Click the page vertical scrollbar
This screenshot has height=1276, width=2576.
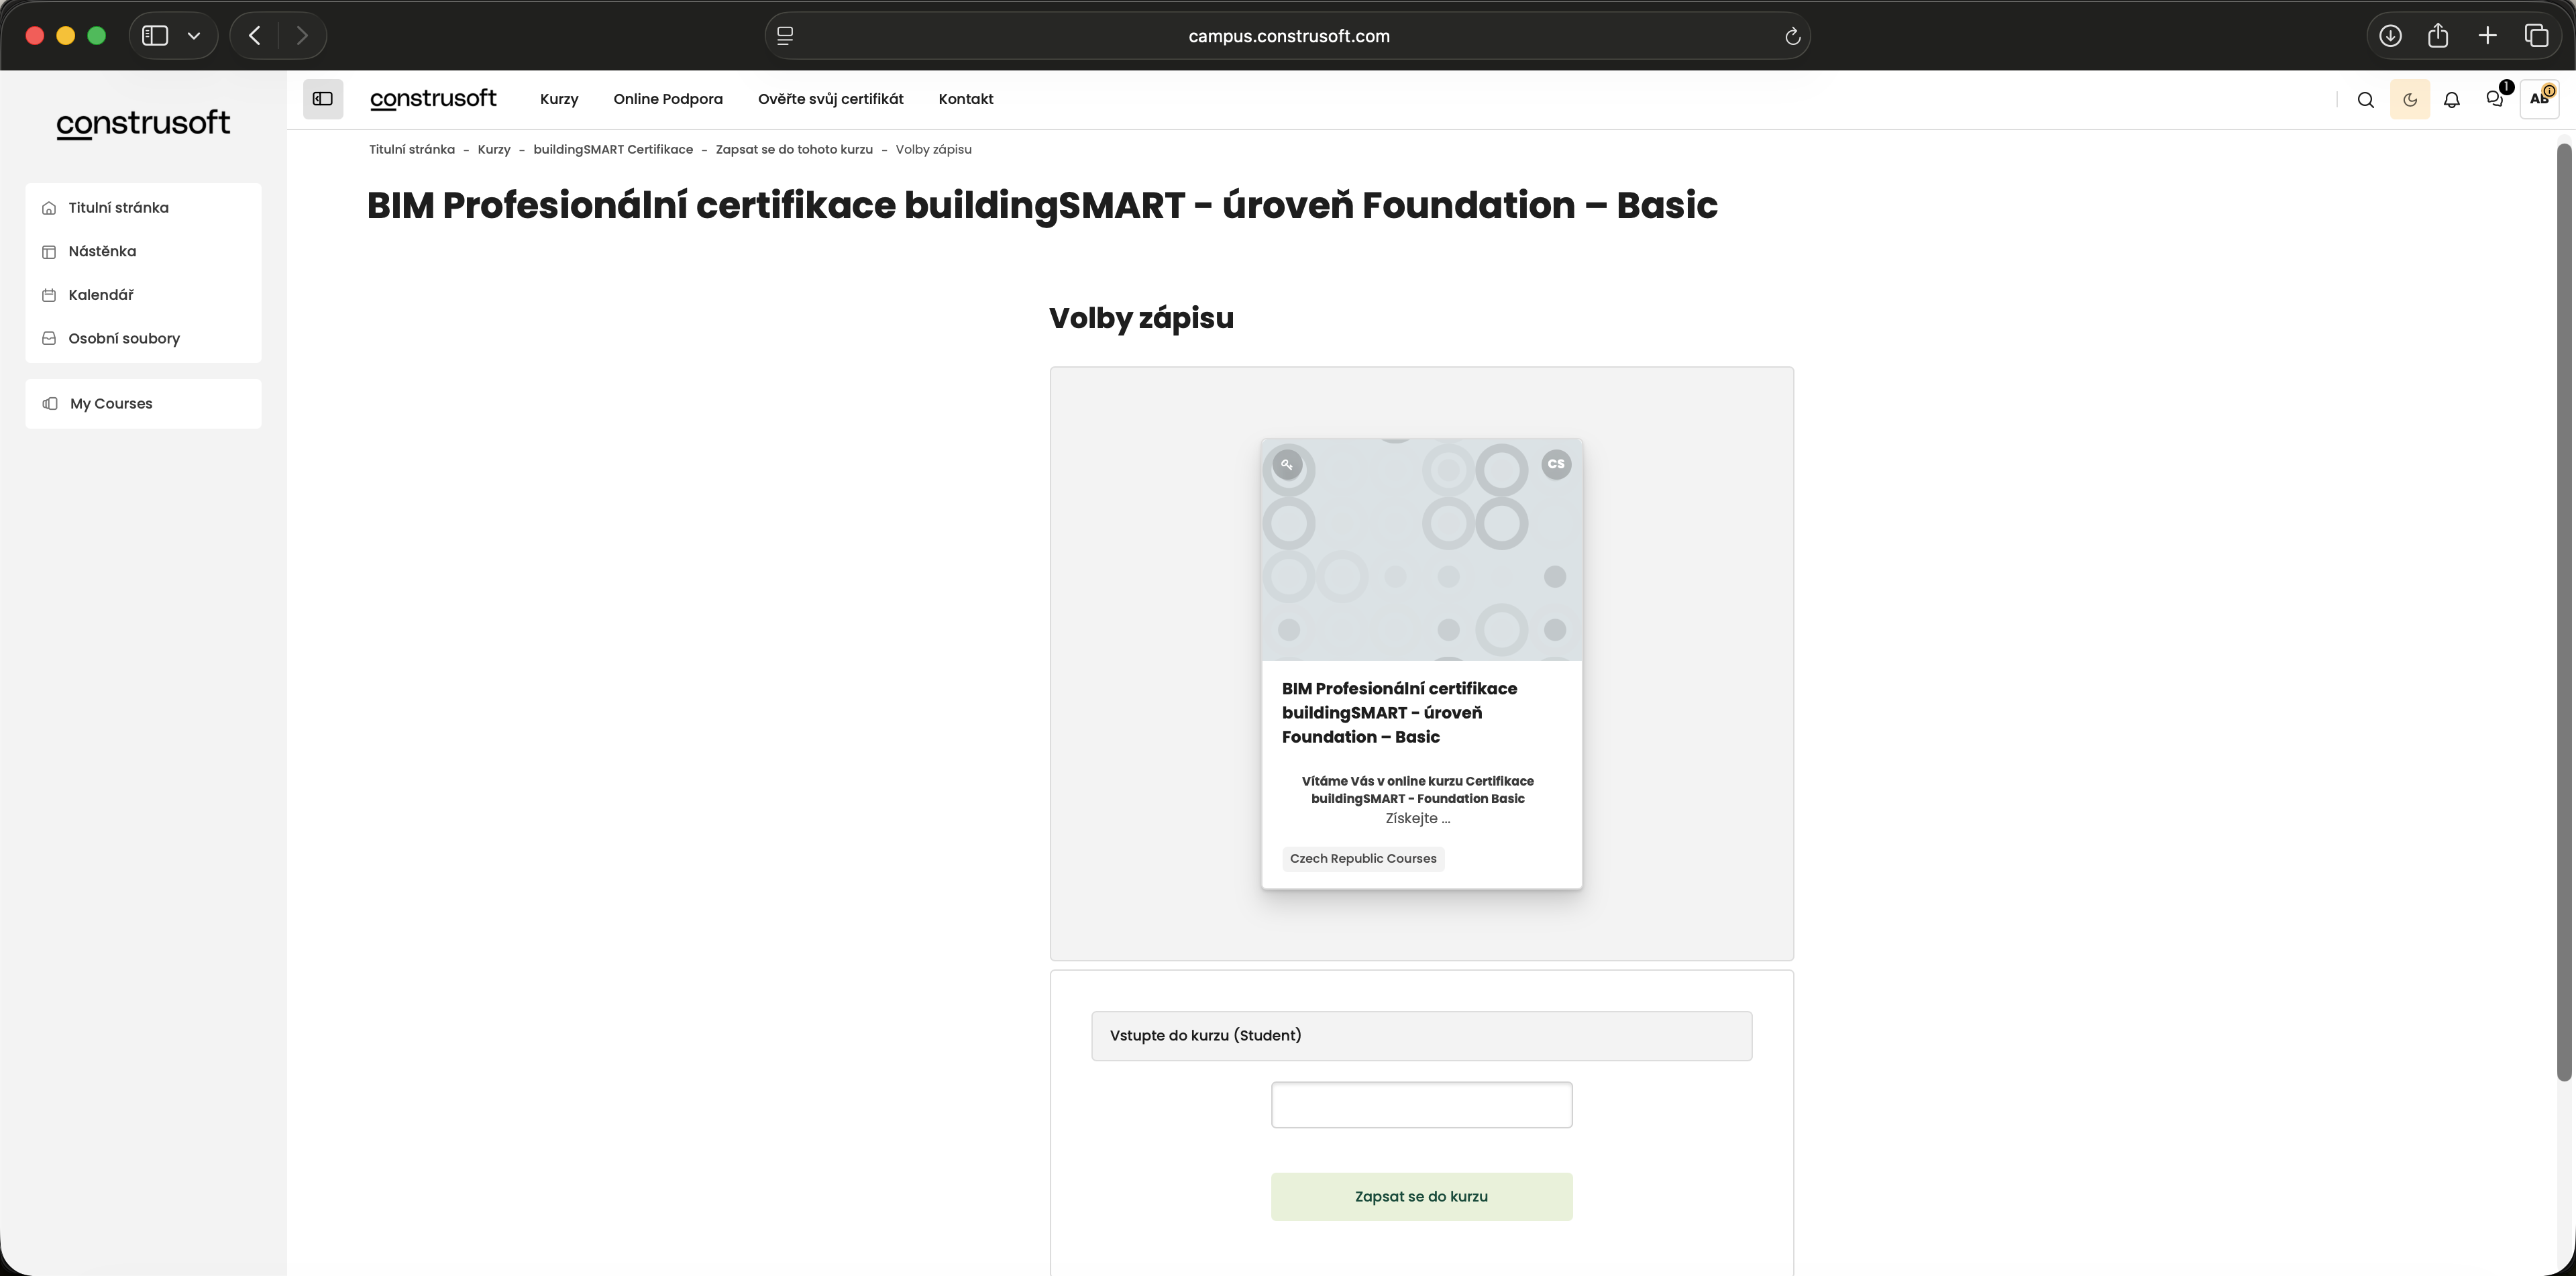click(x=2563, y=610)
